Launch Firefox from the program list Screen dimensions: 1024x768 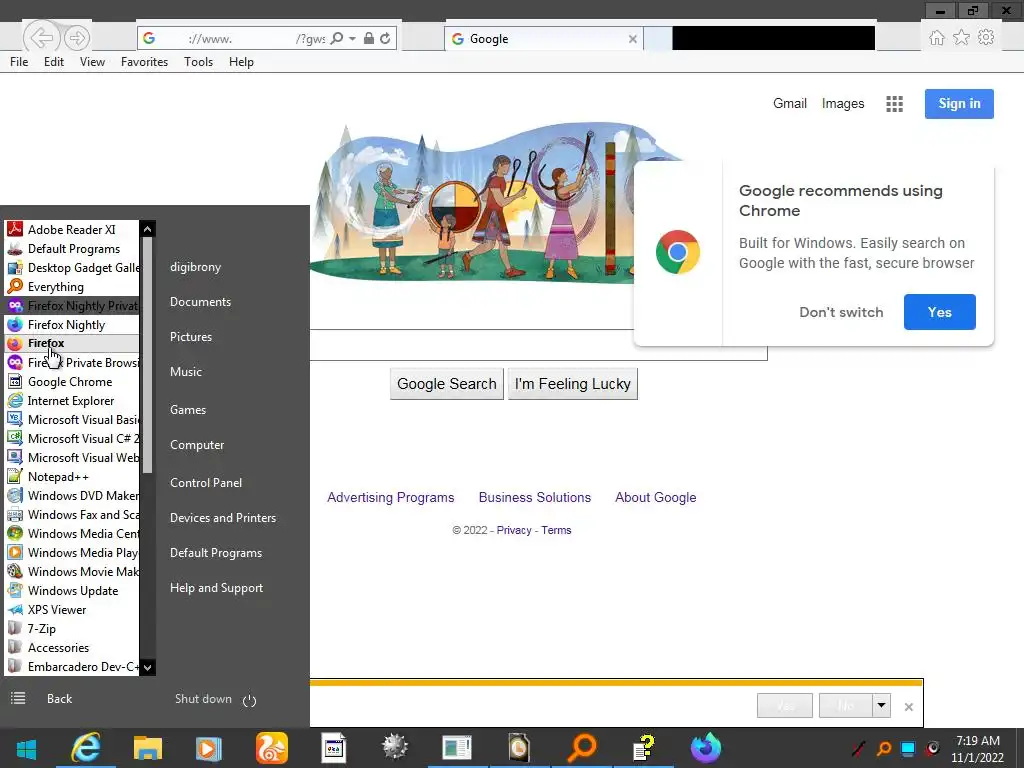(72, 343)
